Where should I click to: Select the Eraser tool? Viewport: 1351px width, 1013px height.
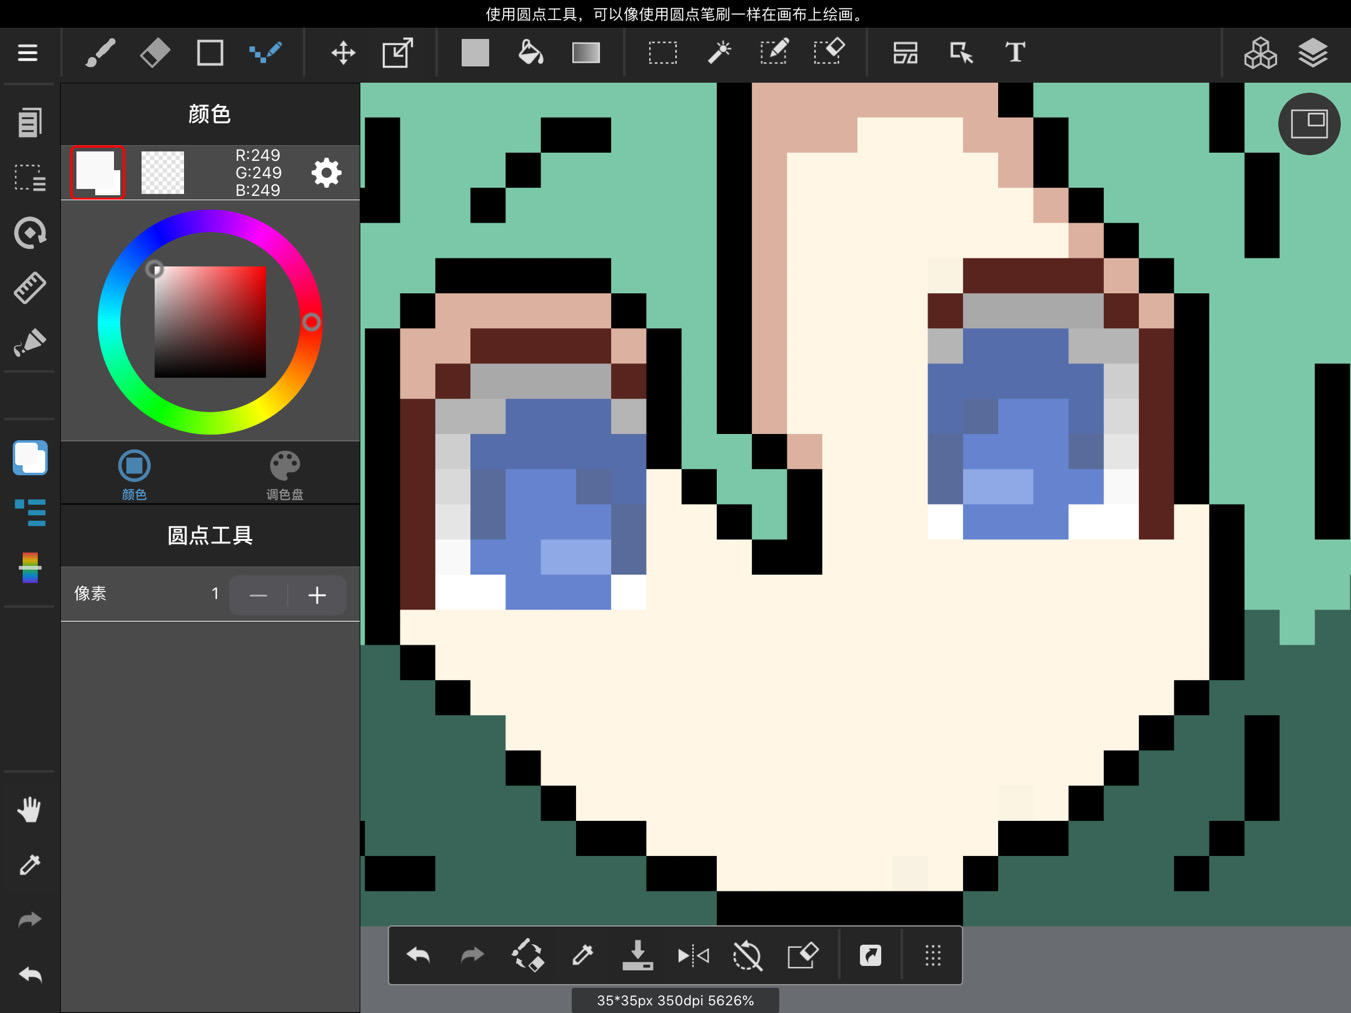pos(155,52)
